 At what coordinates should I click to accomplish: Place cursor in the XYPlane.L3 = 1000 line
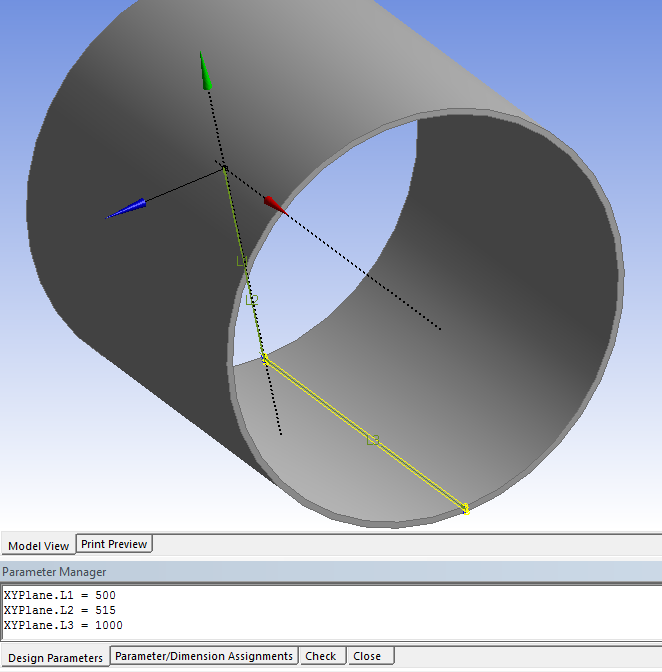(63, 625)
